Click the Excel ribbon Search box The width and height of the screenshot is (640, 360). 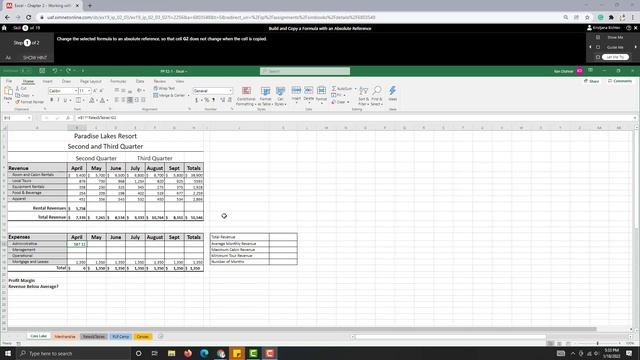[305, 71]
